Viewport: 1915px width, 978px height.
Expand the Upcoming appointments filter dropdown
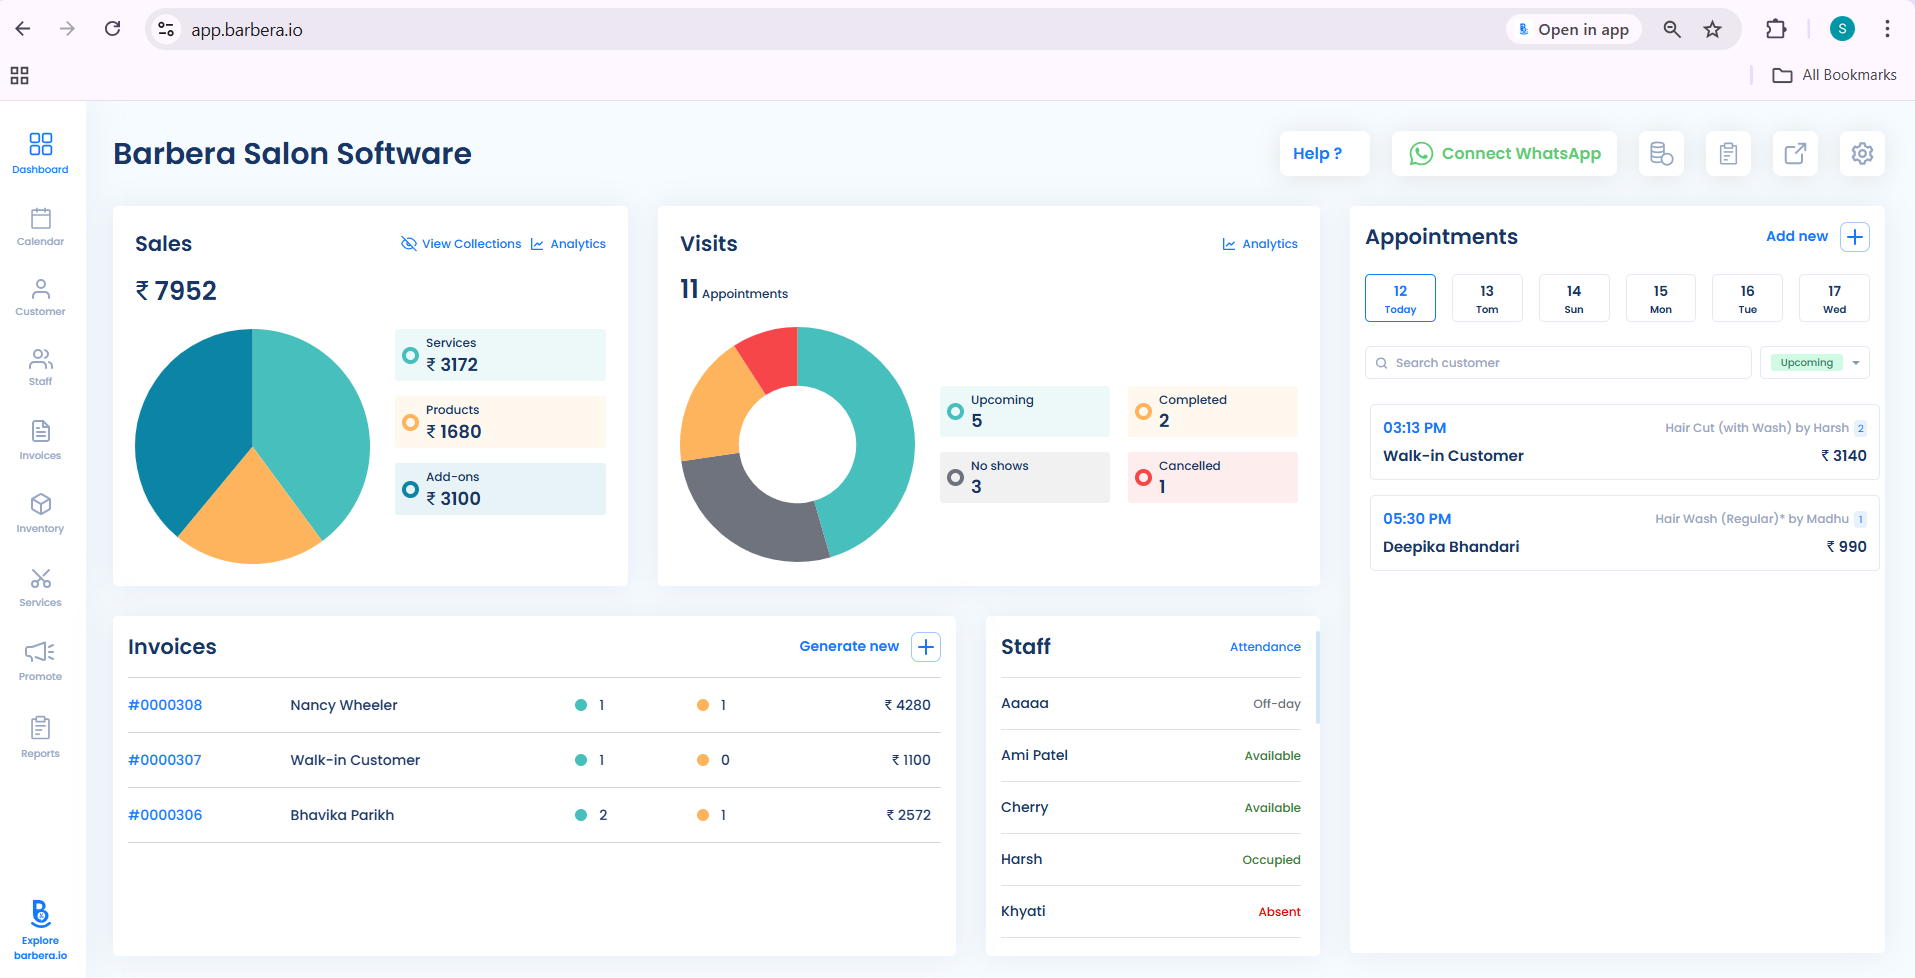point(1814,363)
